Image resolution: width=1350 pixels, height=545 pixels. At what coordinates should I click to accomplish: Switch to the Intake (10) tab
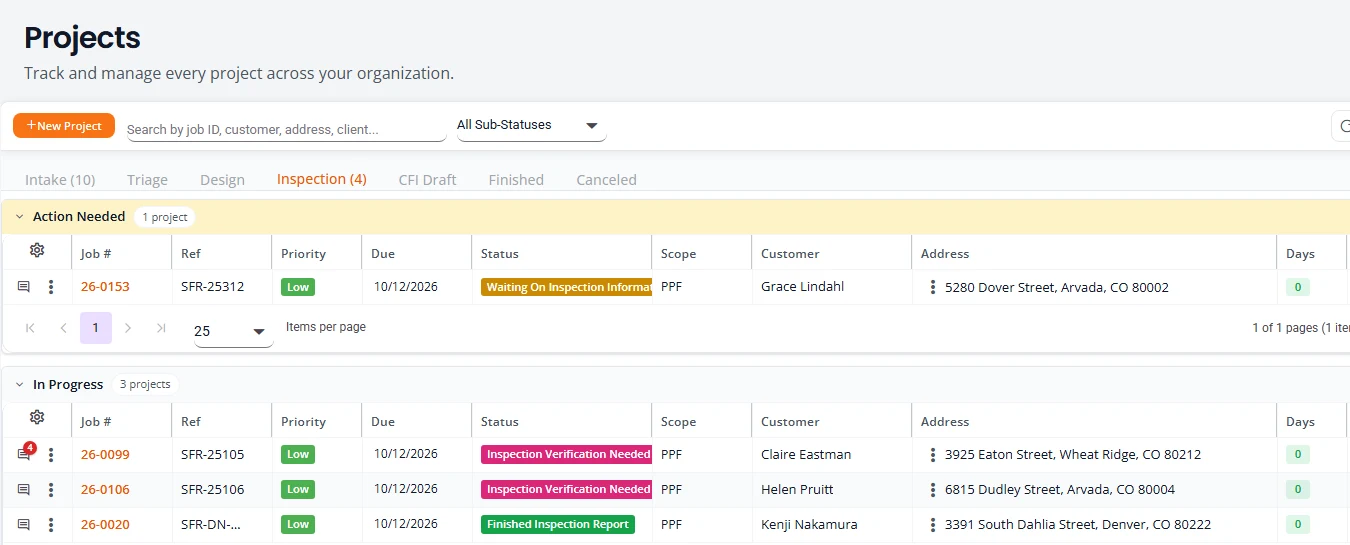point(60,180)
